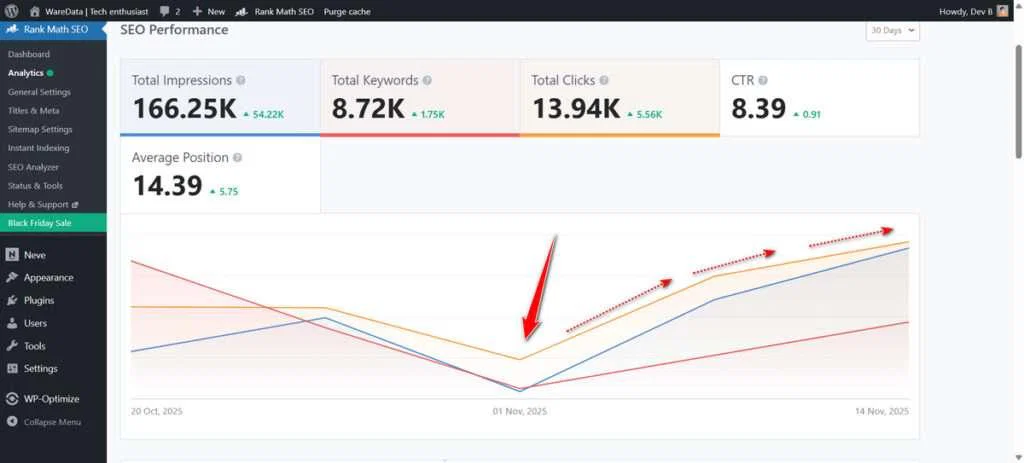
Task: Click the WordPress logo icon
Action: pos(11,11)
